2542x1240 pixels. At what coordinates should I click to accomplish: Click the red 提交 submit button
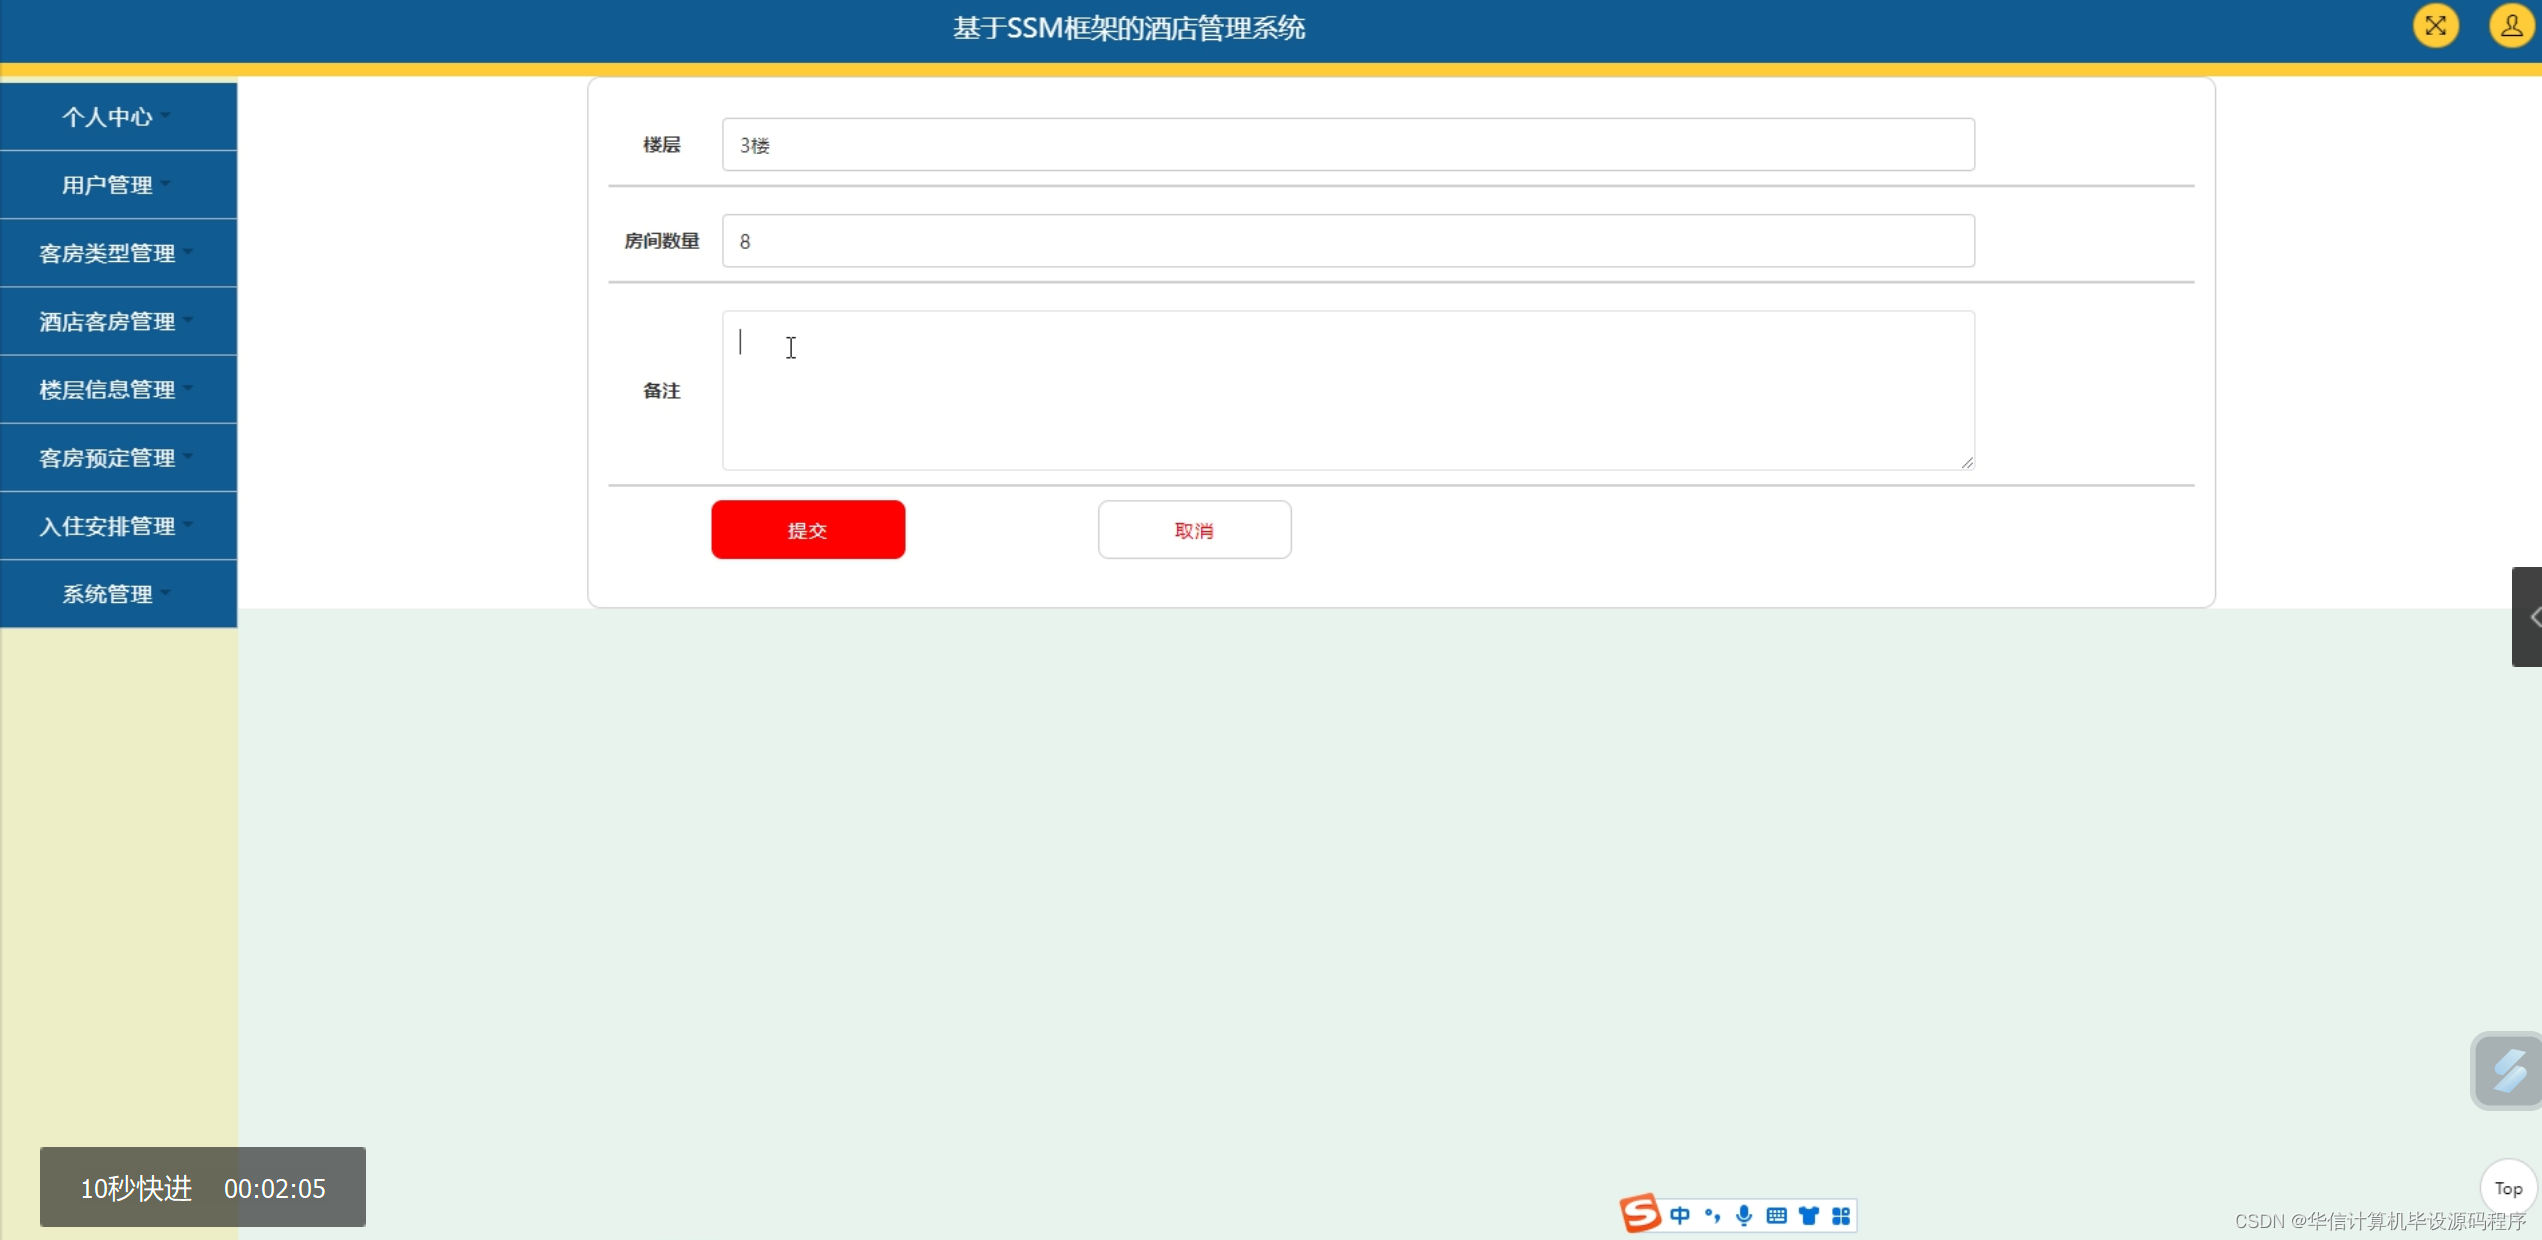coord(807,530)
